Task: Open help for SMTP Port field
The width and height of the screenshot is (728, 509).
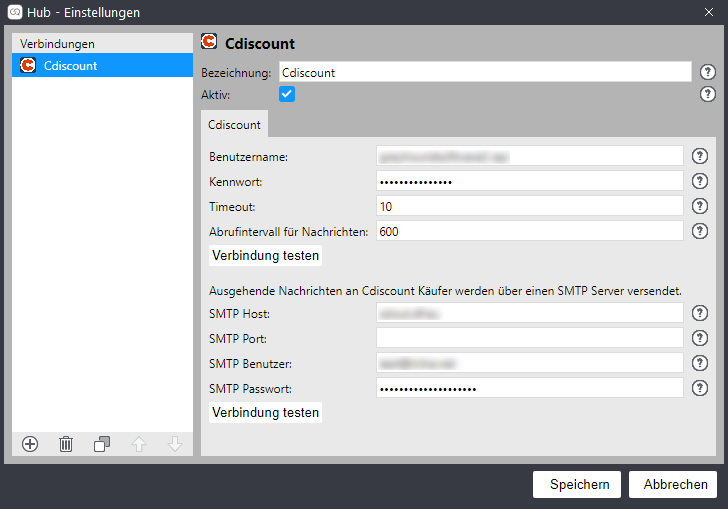Action: coord(700,338)
